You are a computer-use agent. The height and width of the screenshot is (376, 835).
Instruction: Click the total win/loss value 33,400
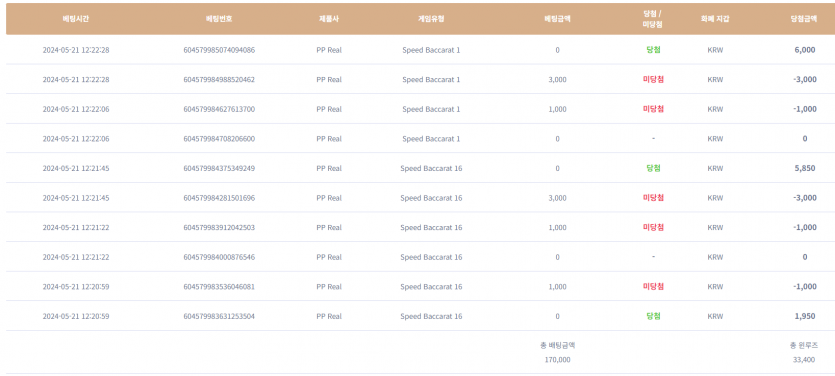click(x=804, y=360)
